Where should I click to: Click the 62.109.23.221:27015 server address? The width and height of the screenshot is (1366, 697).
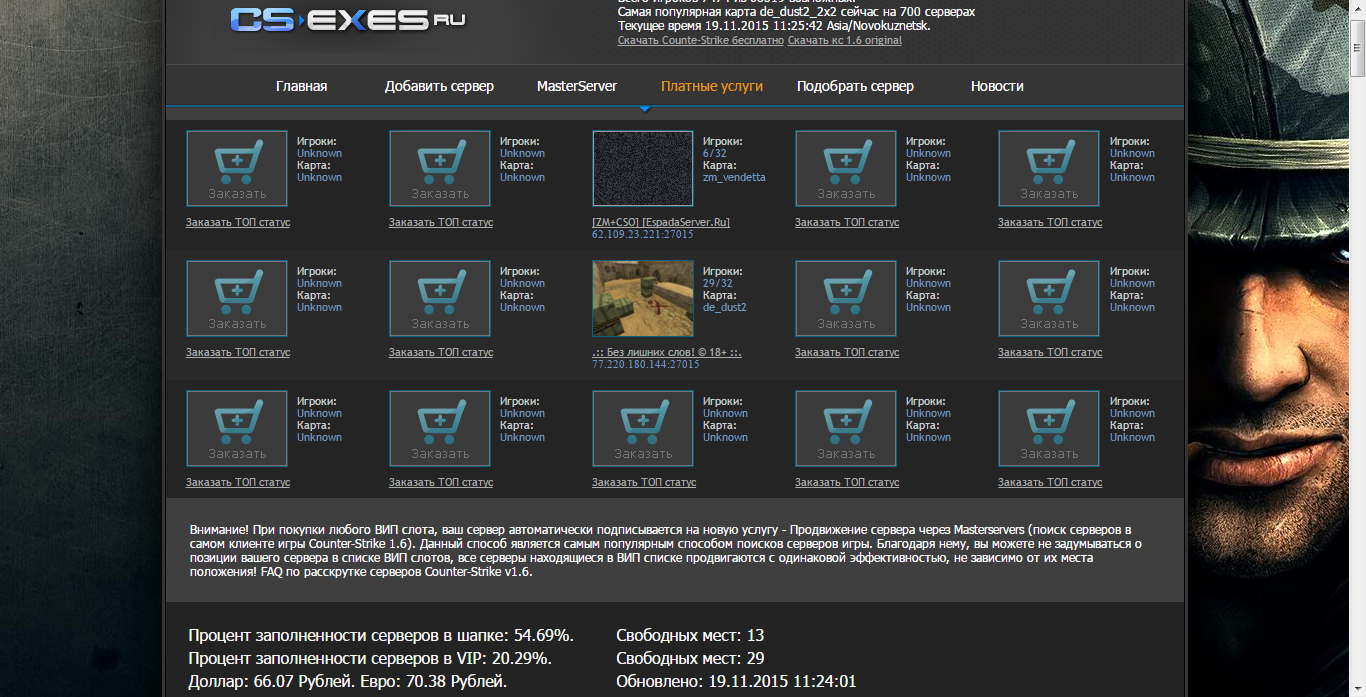pos(643,234)
